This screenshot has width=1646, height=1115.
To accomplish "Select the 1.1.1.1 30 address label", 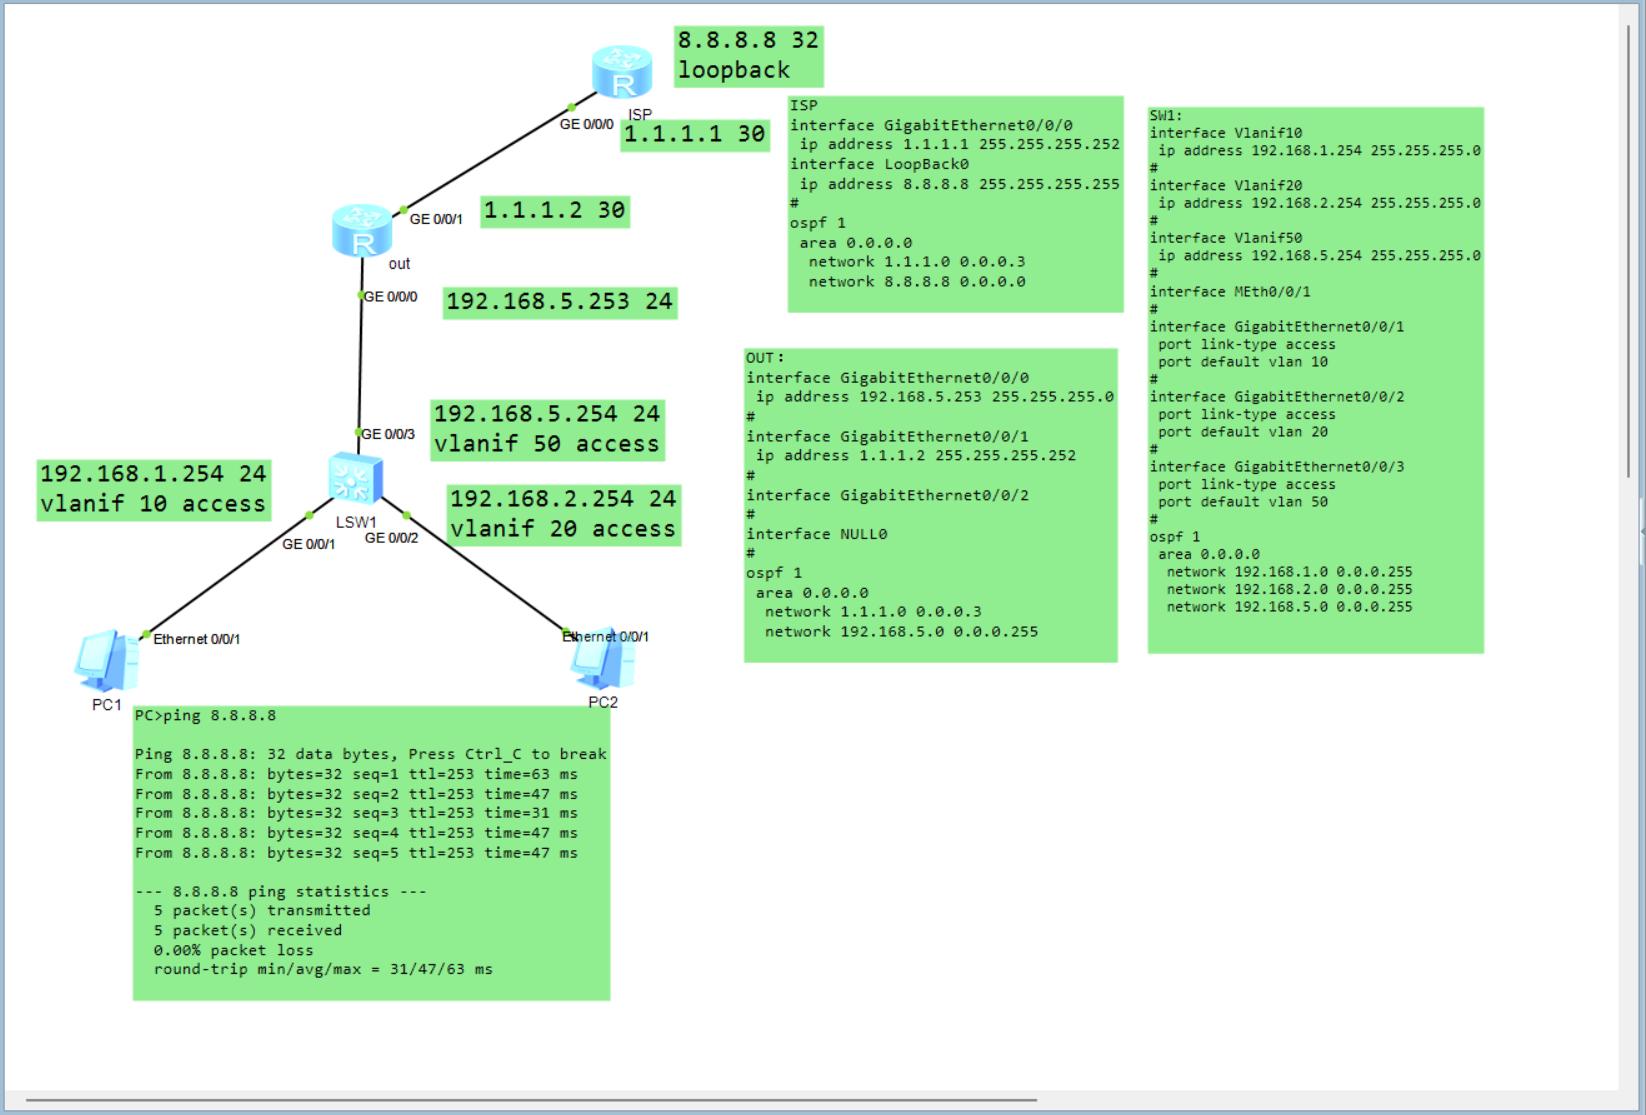I will (x=695, y=134).
